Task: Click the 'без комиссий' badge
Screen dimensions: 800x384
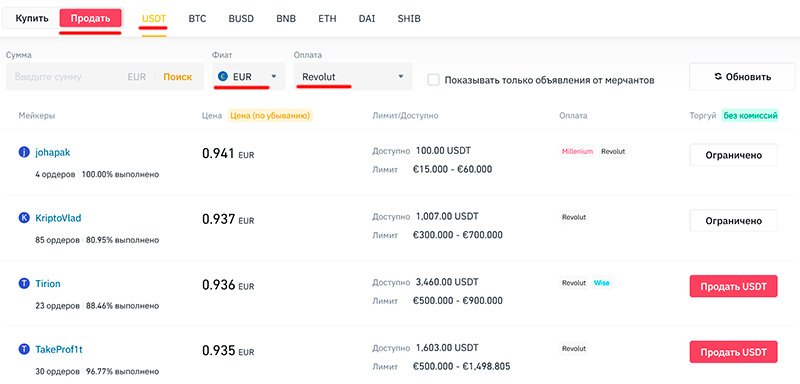Action: [750, 116]
